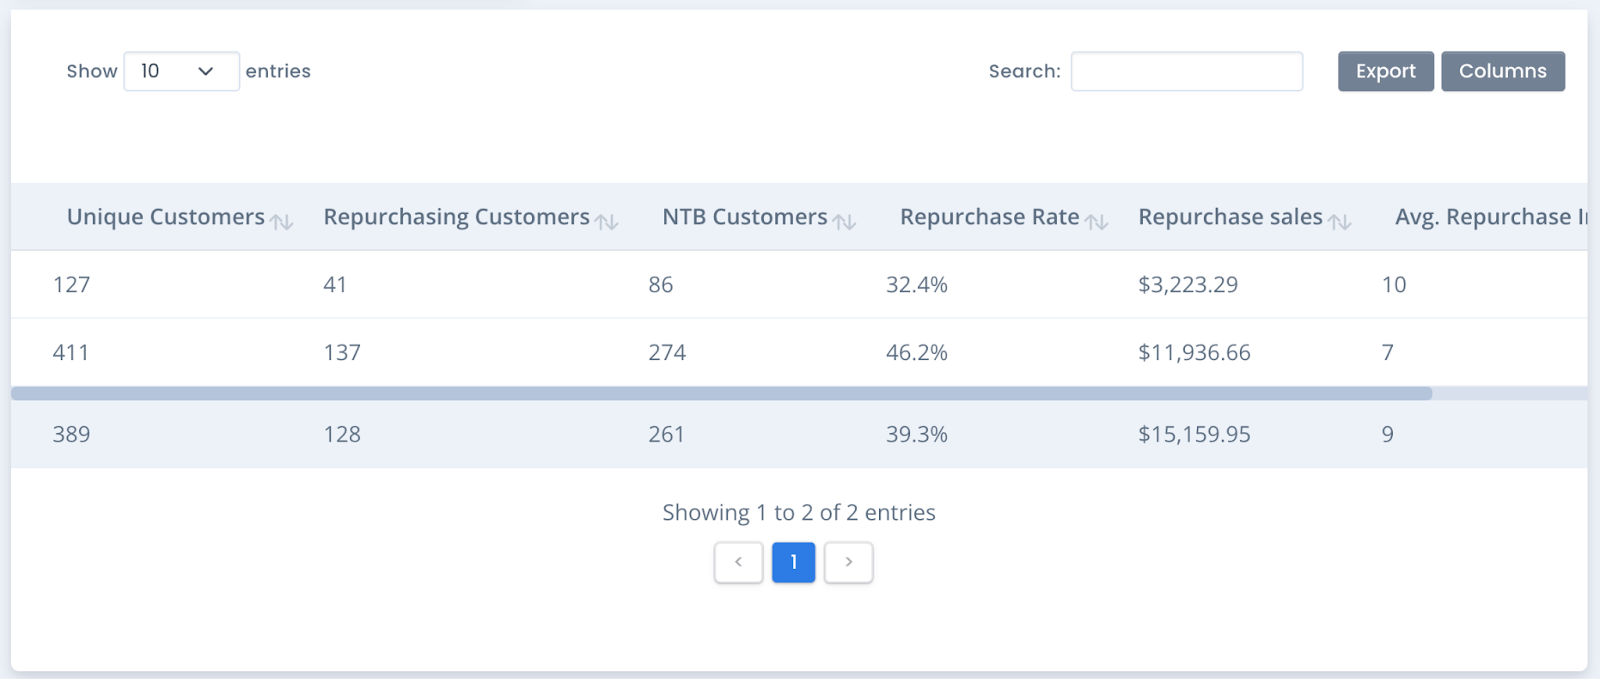Focus the Search input field

click(1186, 71)
